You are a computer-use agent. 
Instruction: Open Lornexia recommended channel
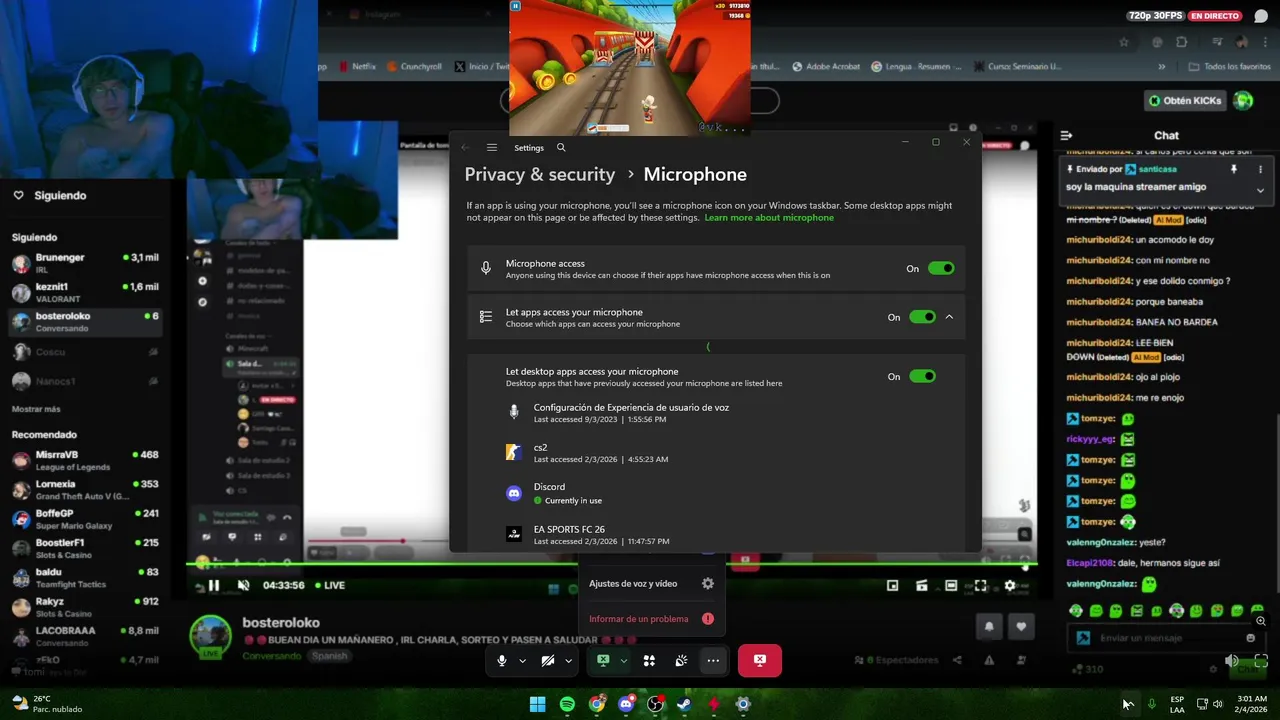[x=85, y=490]
